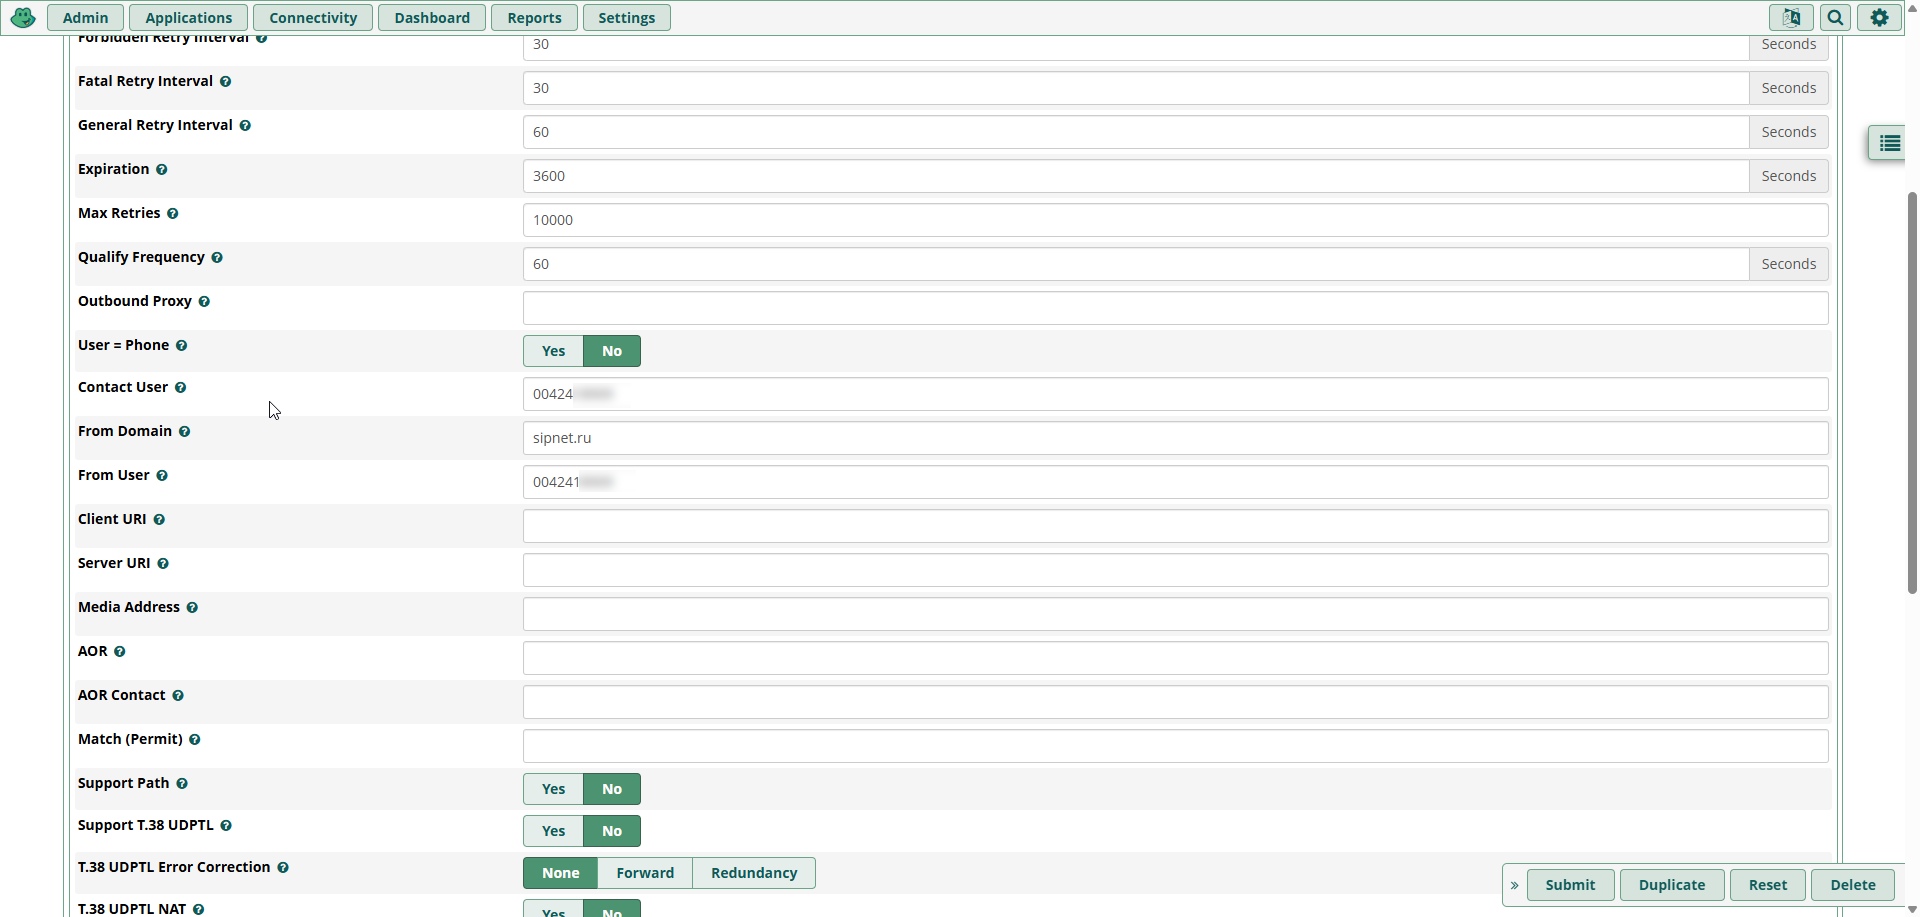Click the General Retry Interval input field

pos(1136,132)
